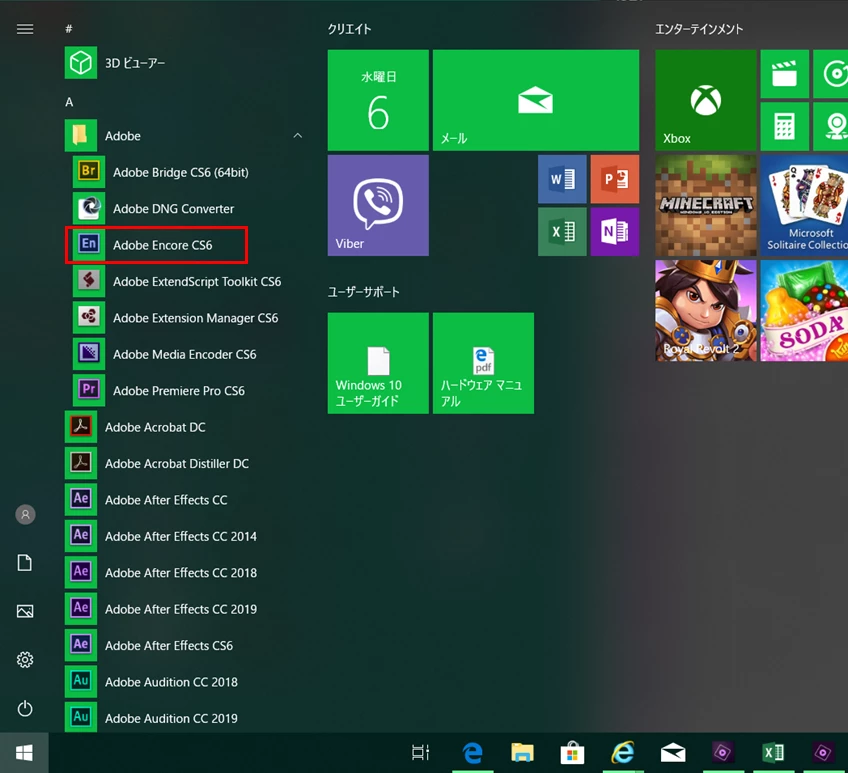
Task: Launch Adobe After Effects CC icon
Action: (x=81, y=499)
